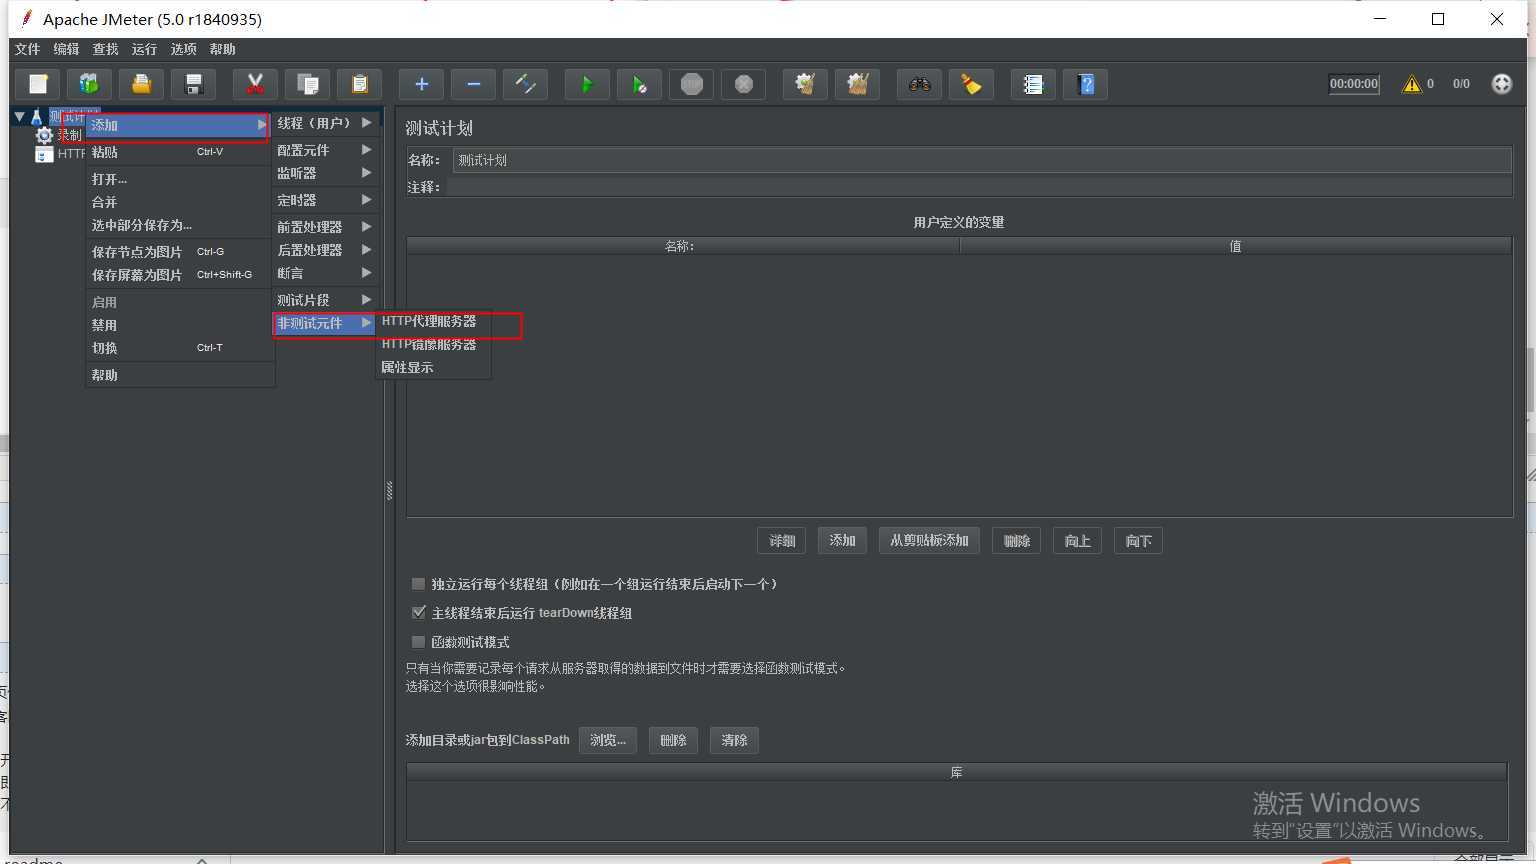This screenshot has height=864, width=1536.
Task: Expand the 断言 submenu
Action: click(x=325, y=273)
